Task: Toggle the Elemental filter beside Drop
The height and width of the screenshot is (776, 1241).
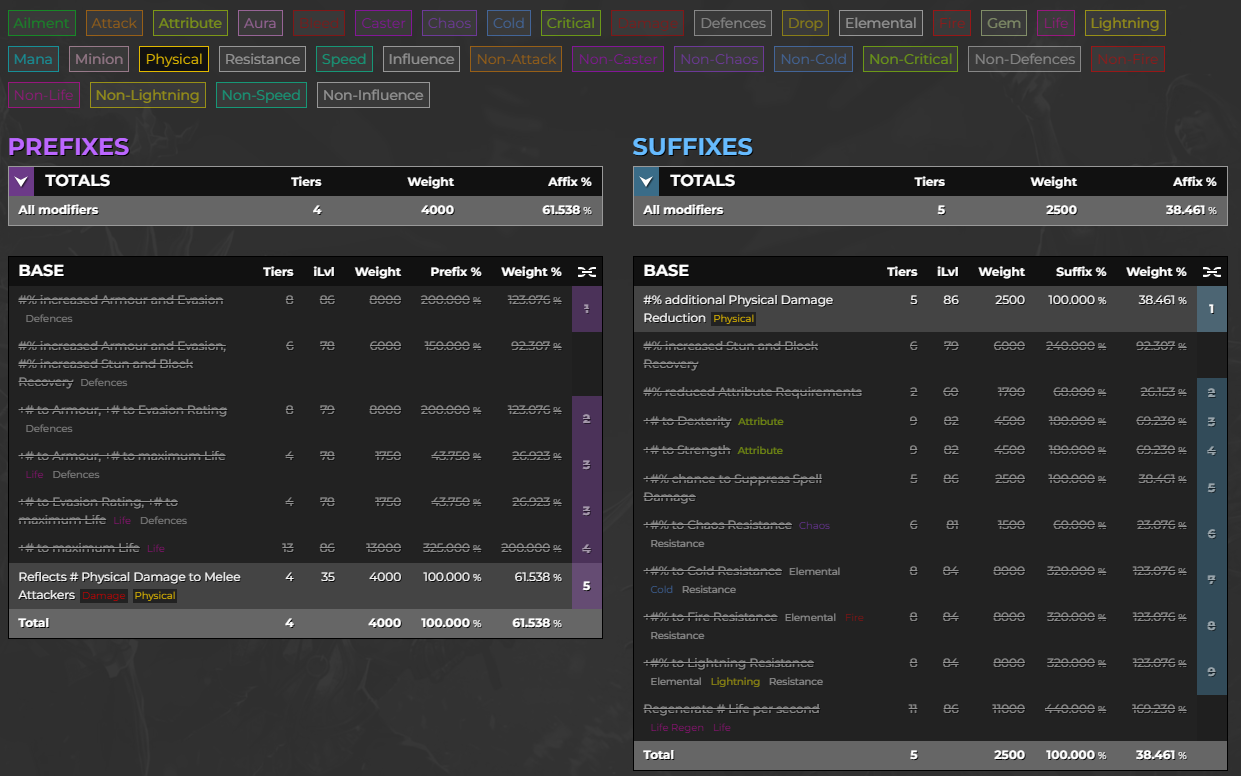Action: click(880, 23)
